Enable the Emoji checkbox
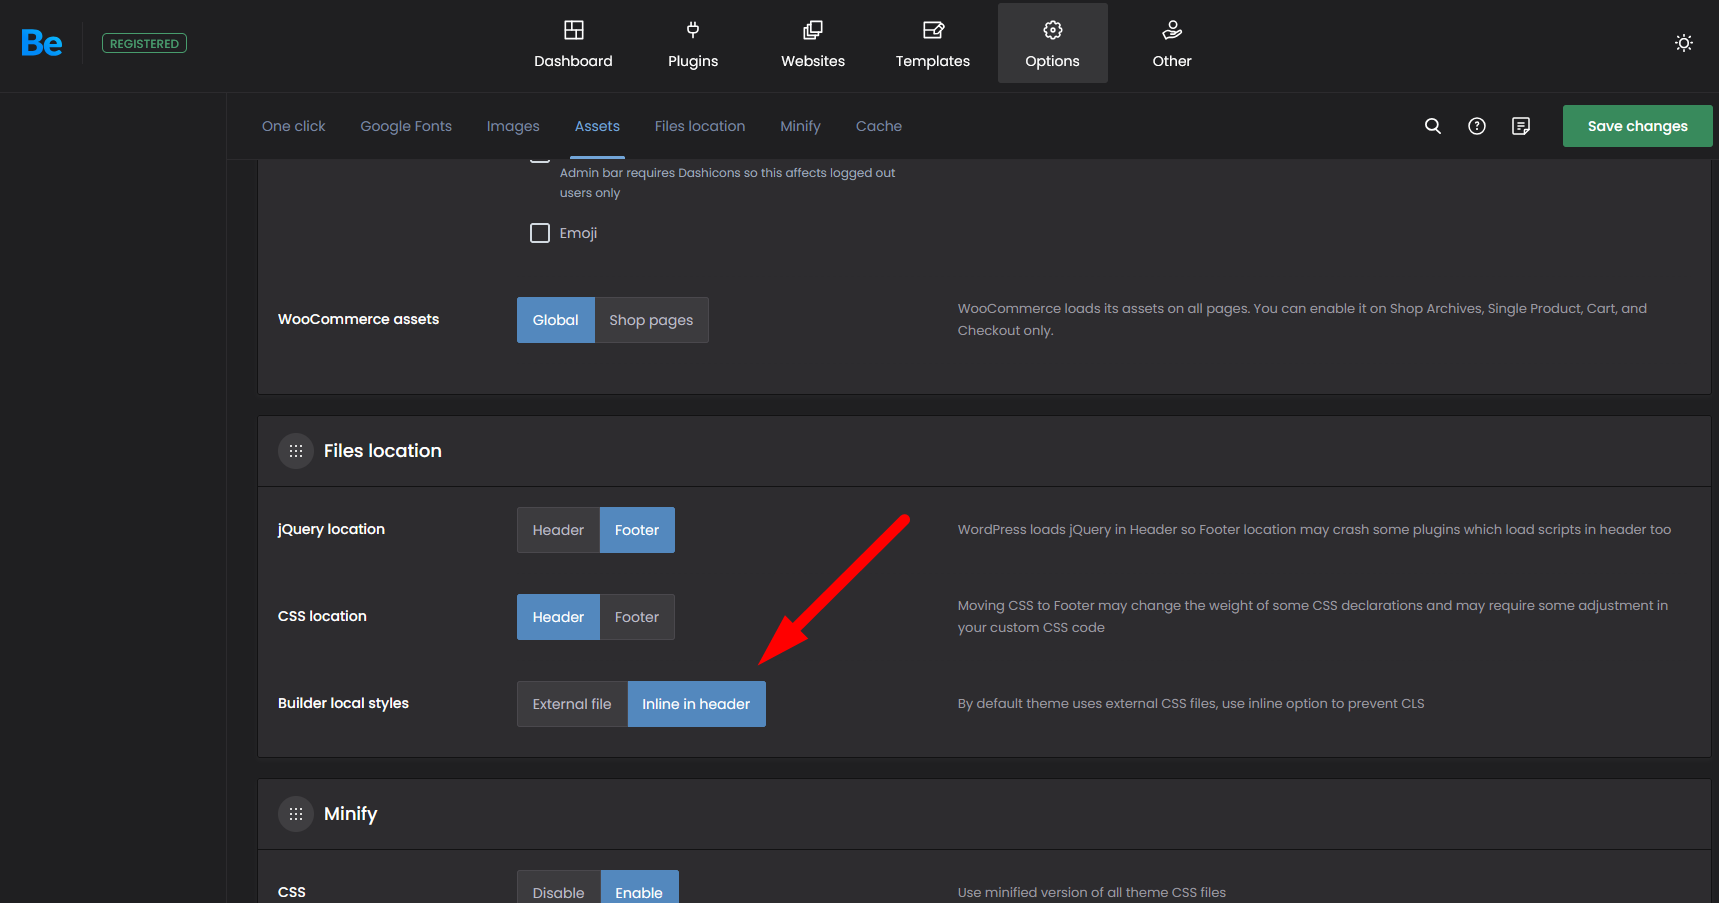The height and width of the screenshot is (903, 1719). (x=540, y=233)
